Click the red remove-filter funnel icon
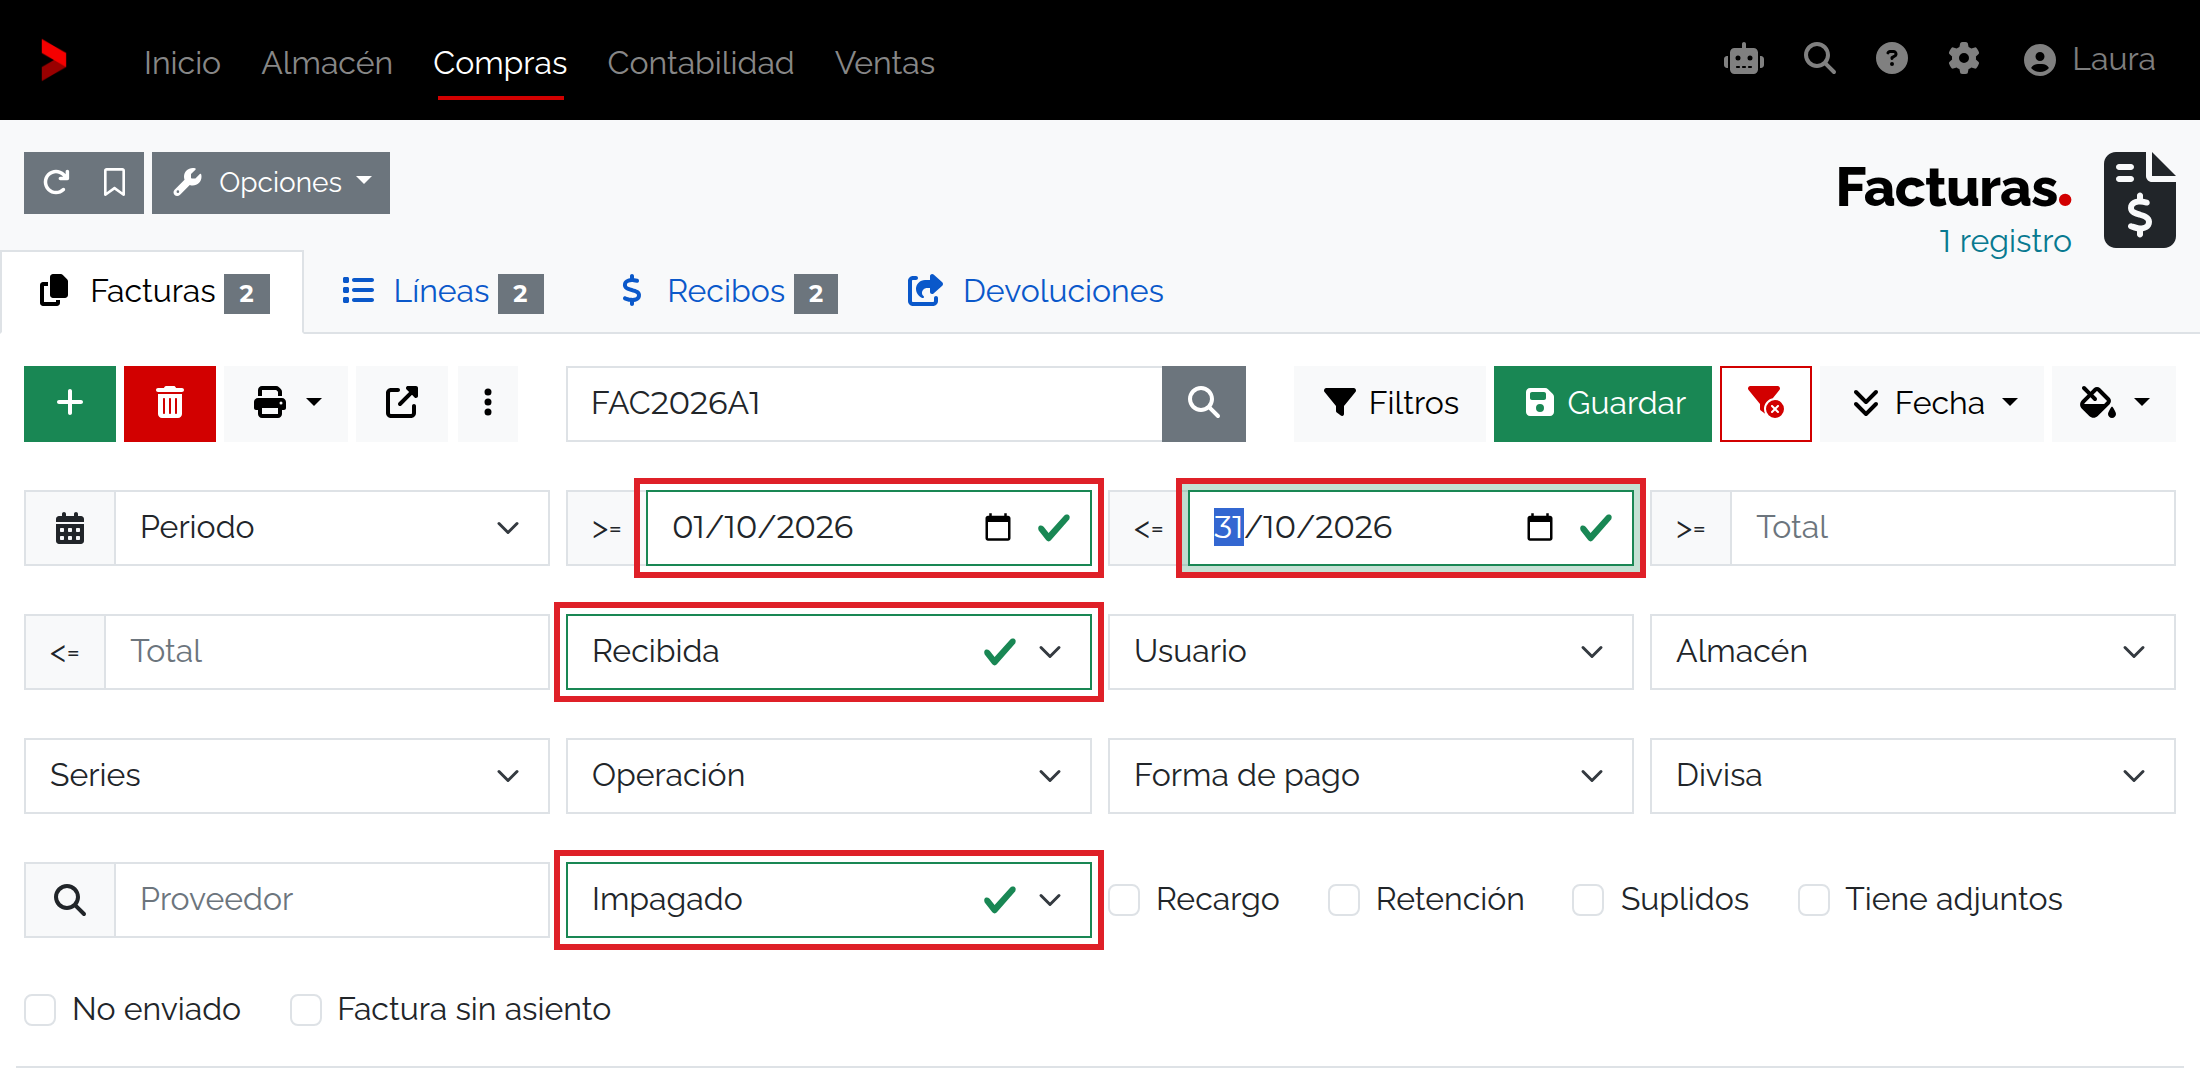This screenshot has height=1092, width=2200. coord(1766,404)
